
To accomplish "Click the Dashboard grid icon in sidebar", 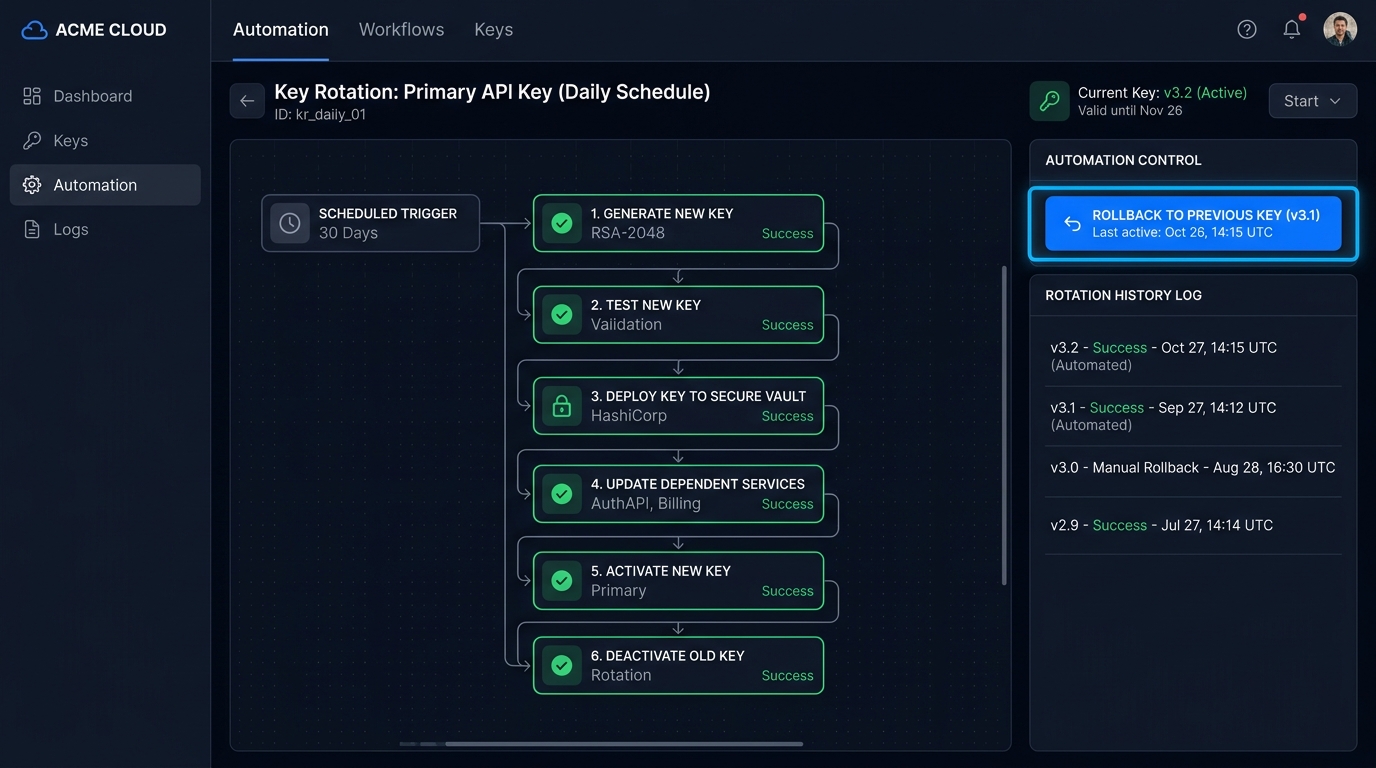I will pyautogui.click(x=32, y=96).
